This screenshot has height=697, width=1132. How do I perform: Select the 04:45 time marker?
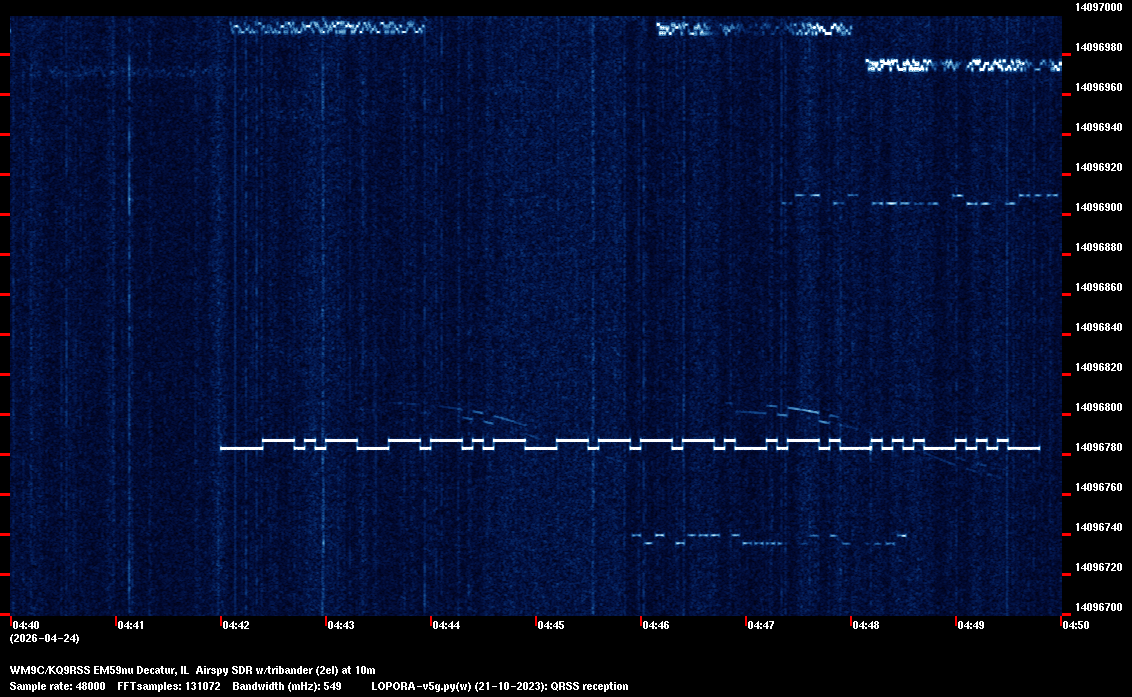(x=551, y=625)
